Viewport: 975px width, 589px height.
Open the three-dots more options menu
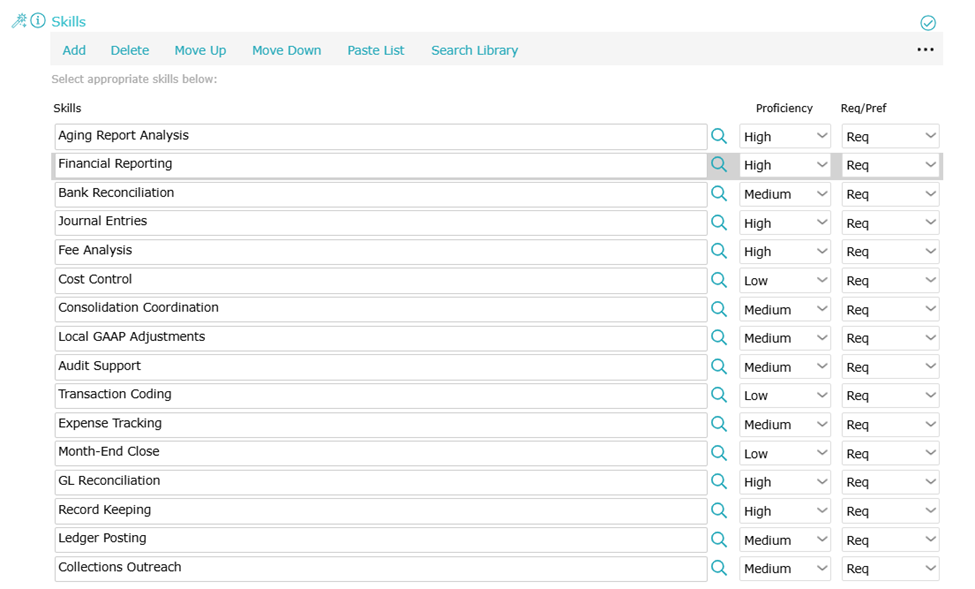(x=925, y=50)
